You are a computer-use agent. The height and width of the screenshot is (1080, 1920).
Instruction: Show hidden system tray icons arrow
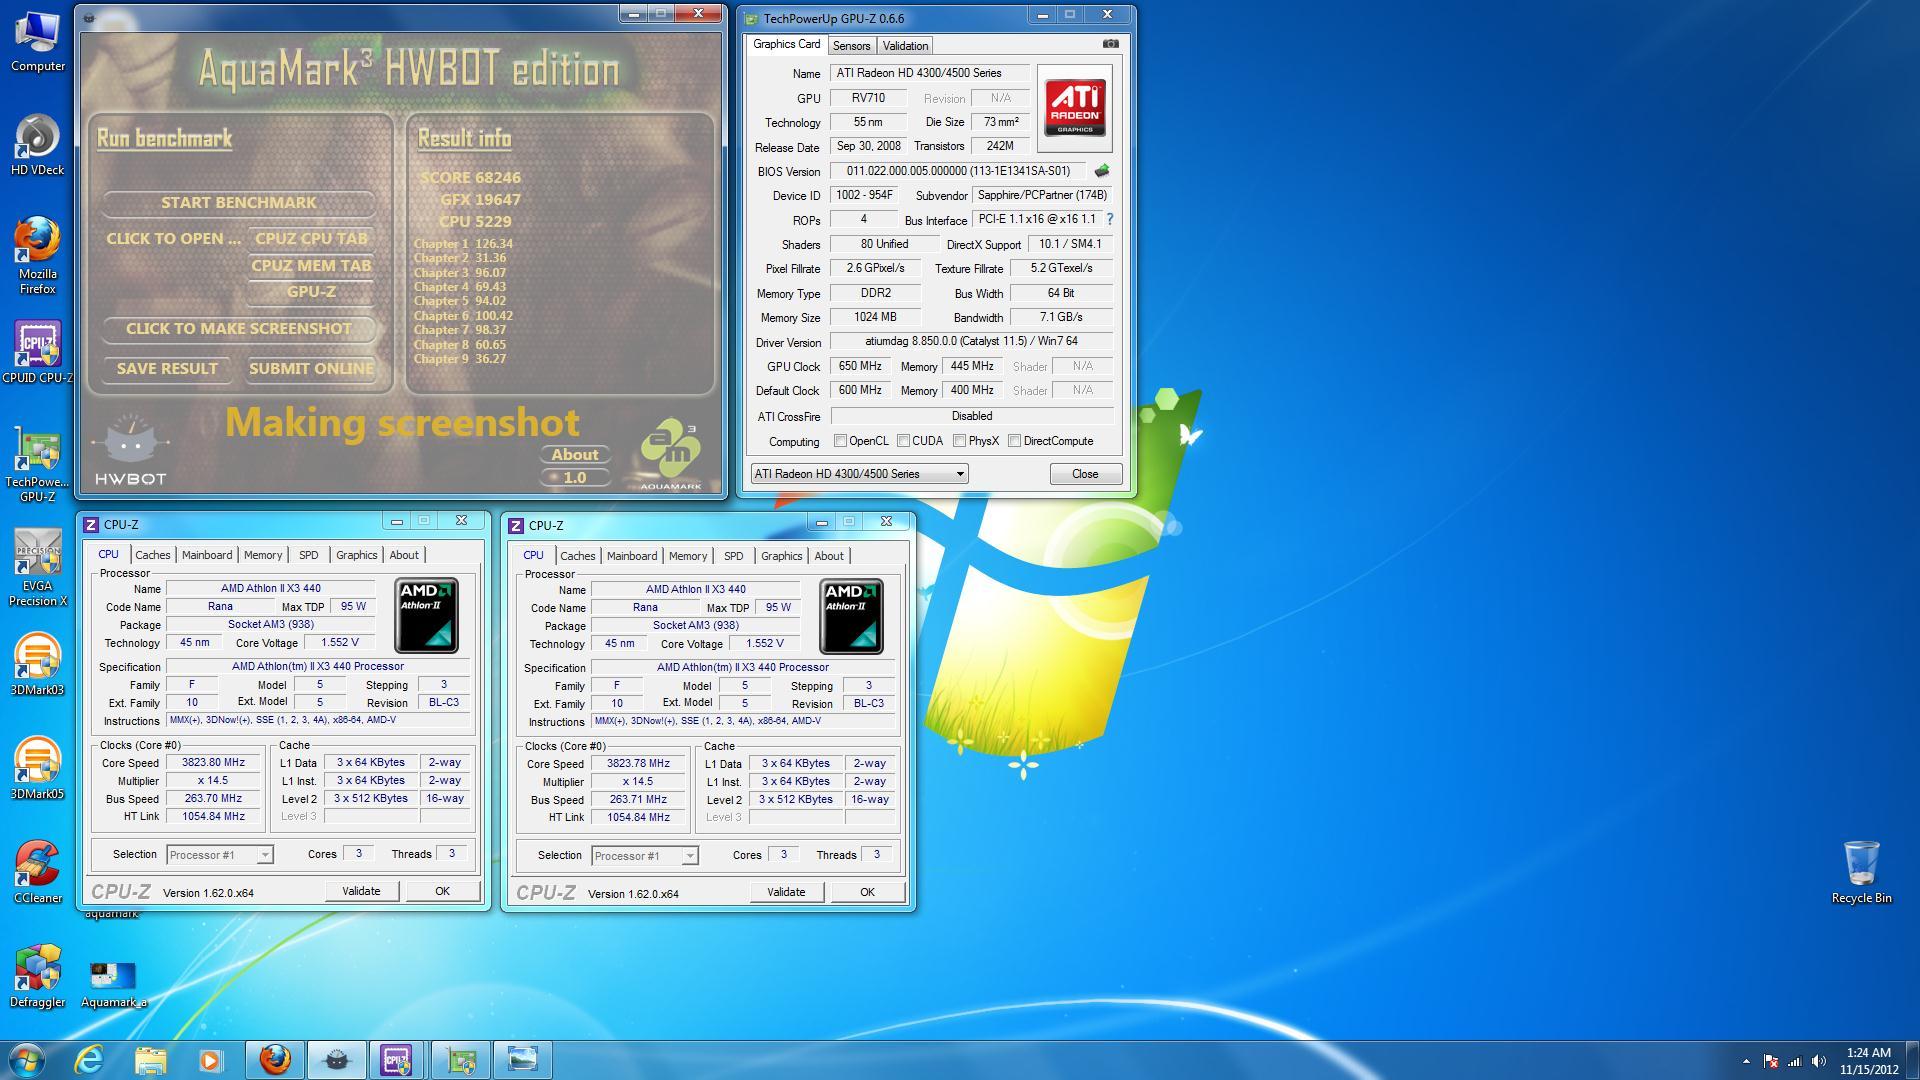click(1746, 1061)
